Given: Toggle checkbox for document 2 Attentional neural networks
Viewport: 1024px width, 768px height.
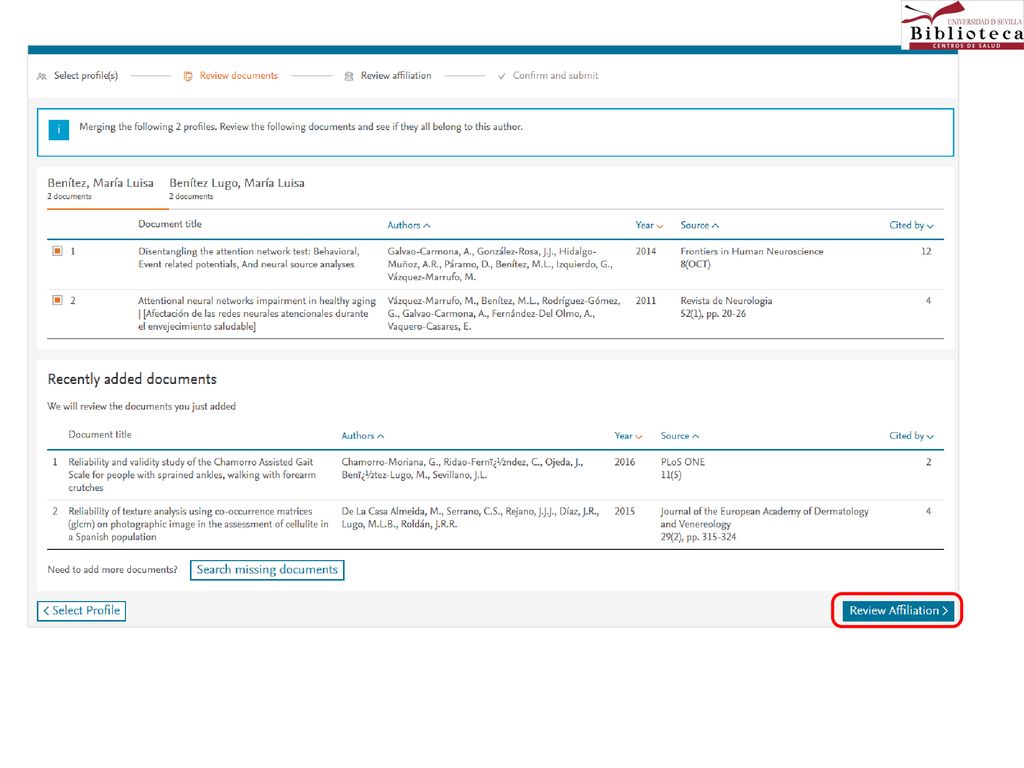Looking at the screenshot, I should (x=57, y=300).
